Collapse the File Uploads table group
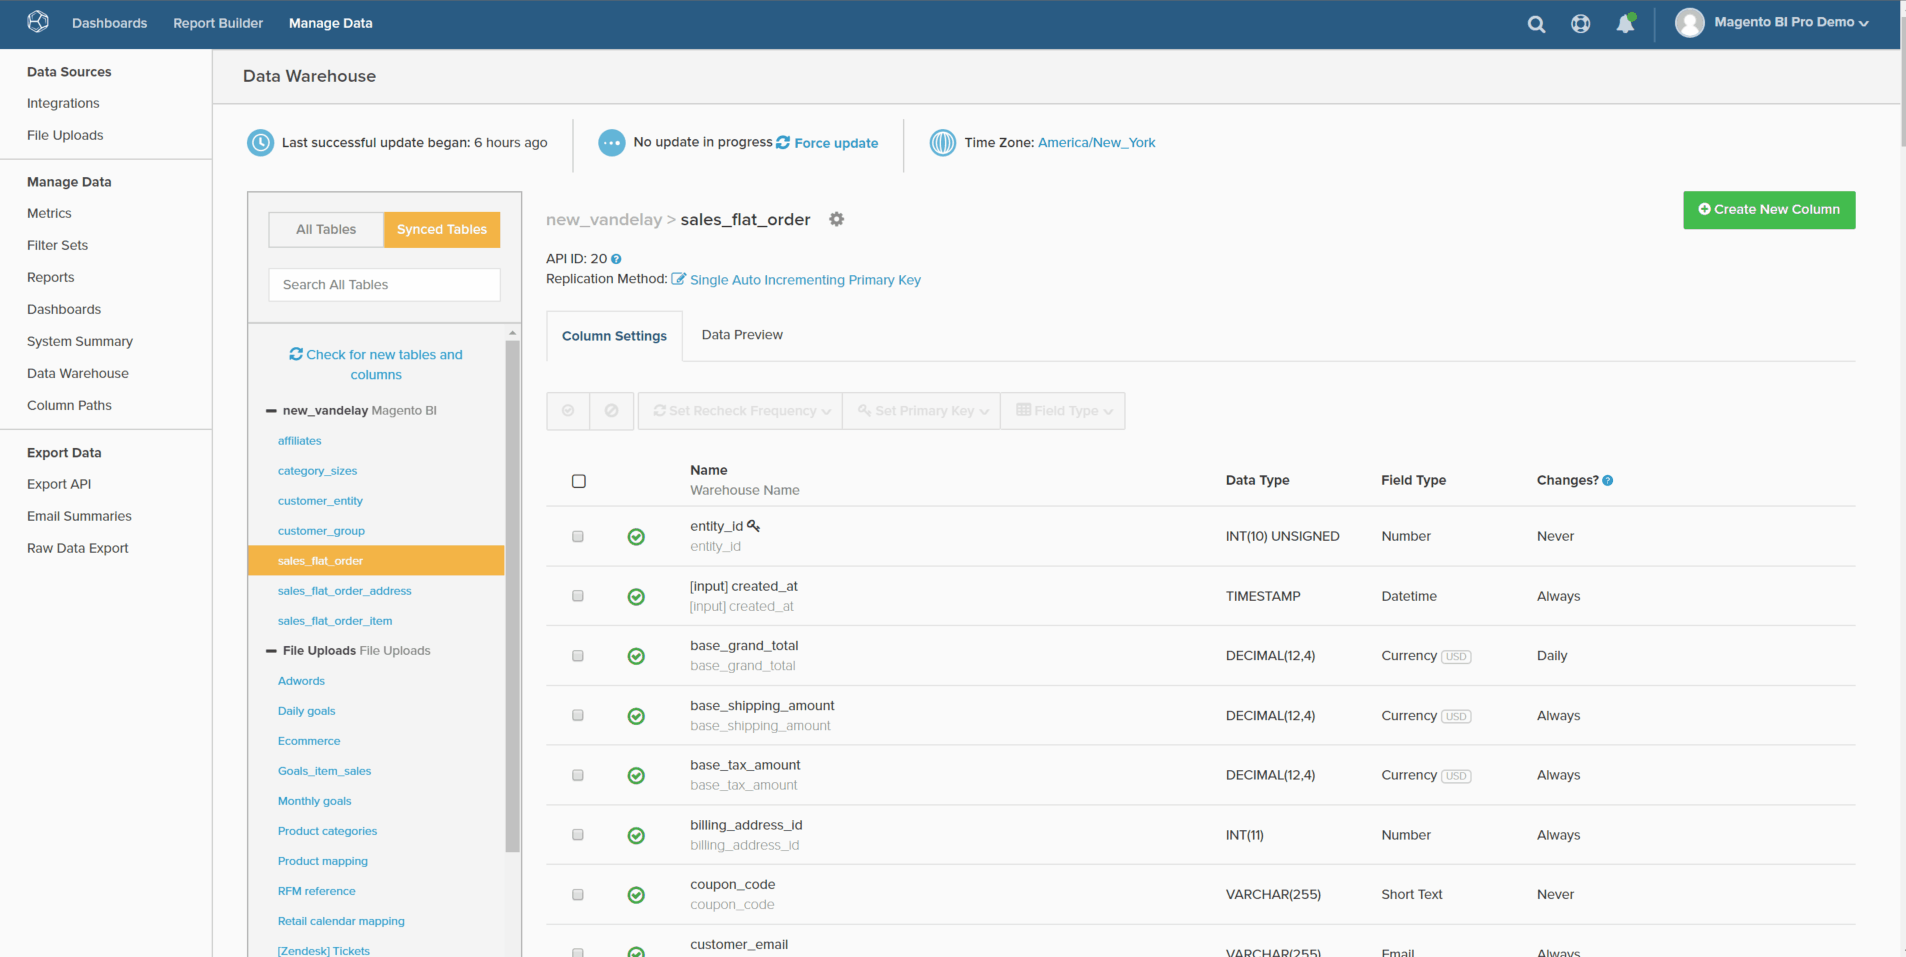This screenshot has height=957, width=1906. (x=271, y=651)
